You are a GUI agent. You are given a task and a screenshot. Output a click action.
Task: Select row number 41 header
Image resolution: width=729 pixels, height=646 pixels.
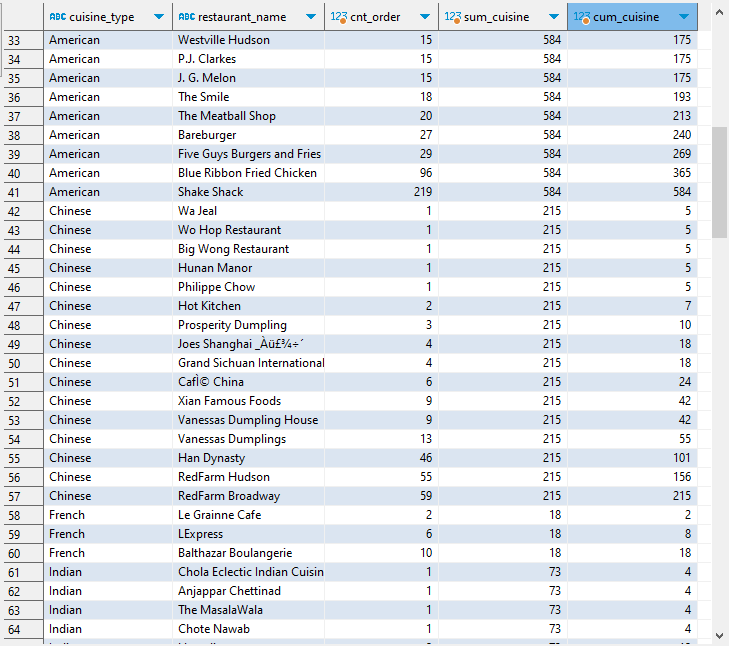point(23,193)
